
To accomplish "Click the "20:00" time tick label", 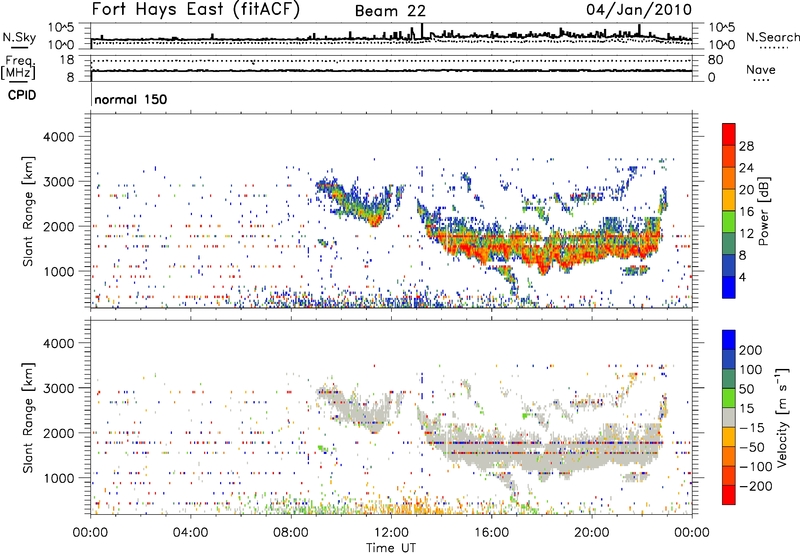I will click(591, 533).
